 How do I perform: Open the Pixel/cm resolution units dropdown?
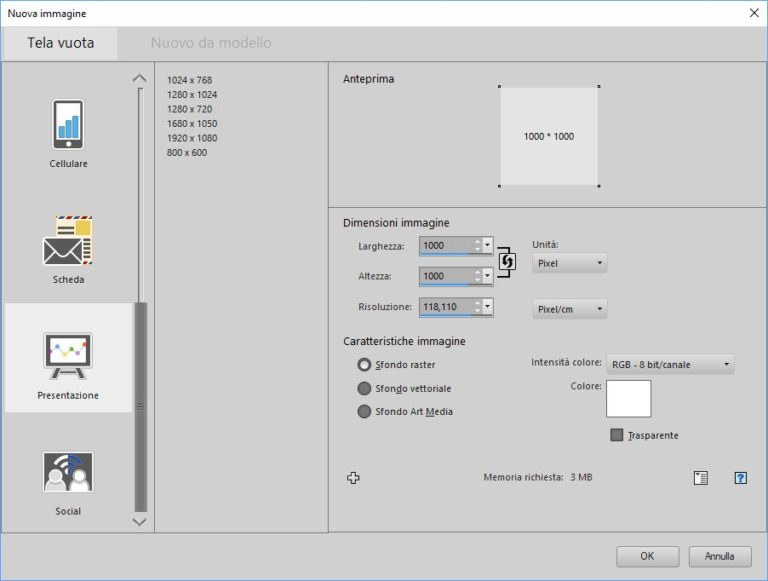point(569,310)
